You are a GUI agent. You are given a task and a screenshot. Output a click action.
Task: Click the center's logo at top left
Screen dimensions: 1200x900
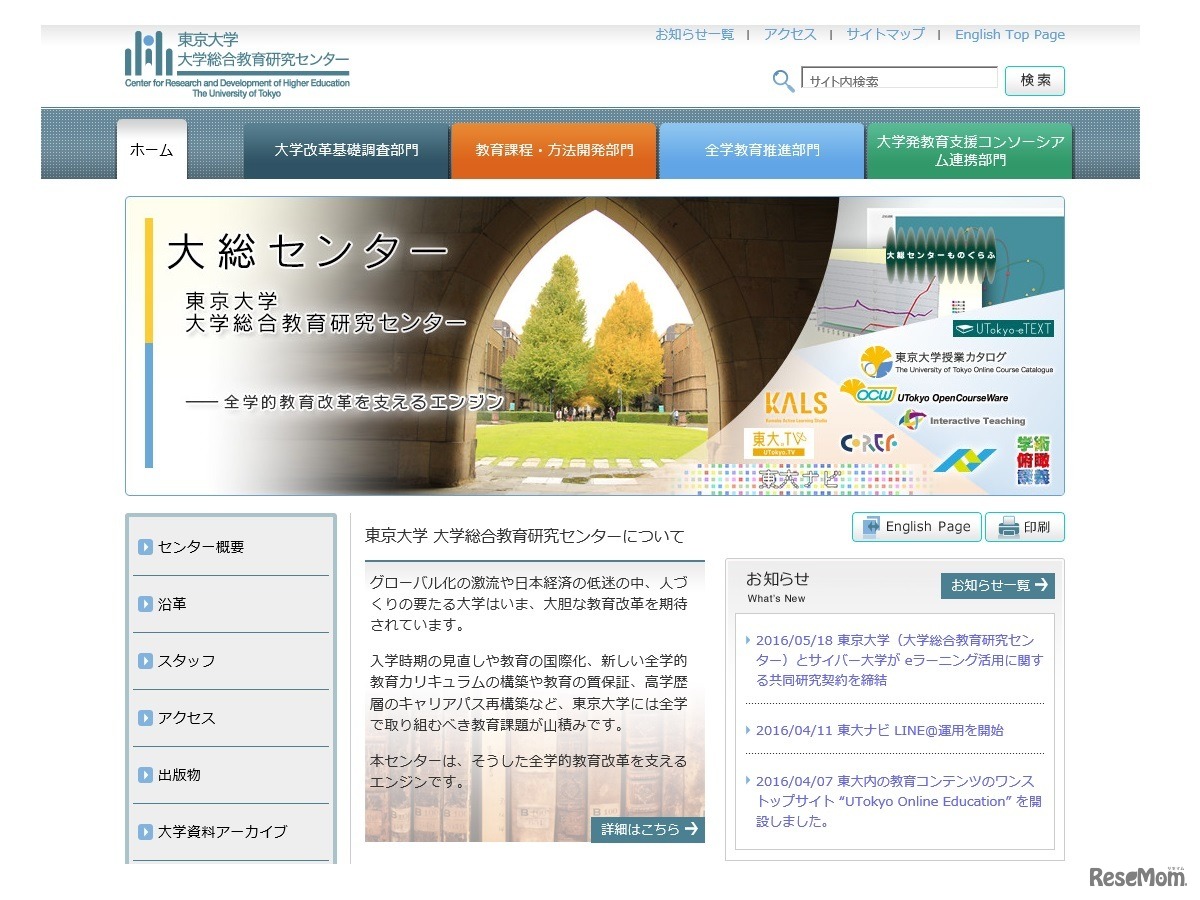(235, 60)
